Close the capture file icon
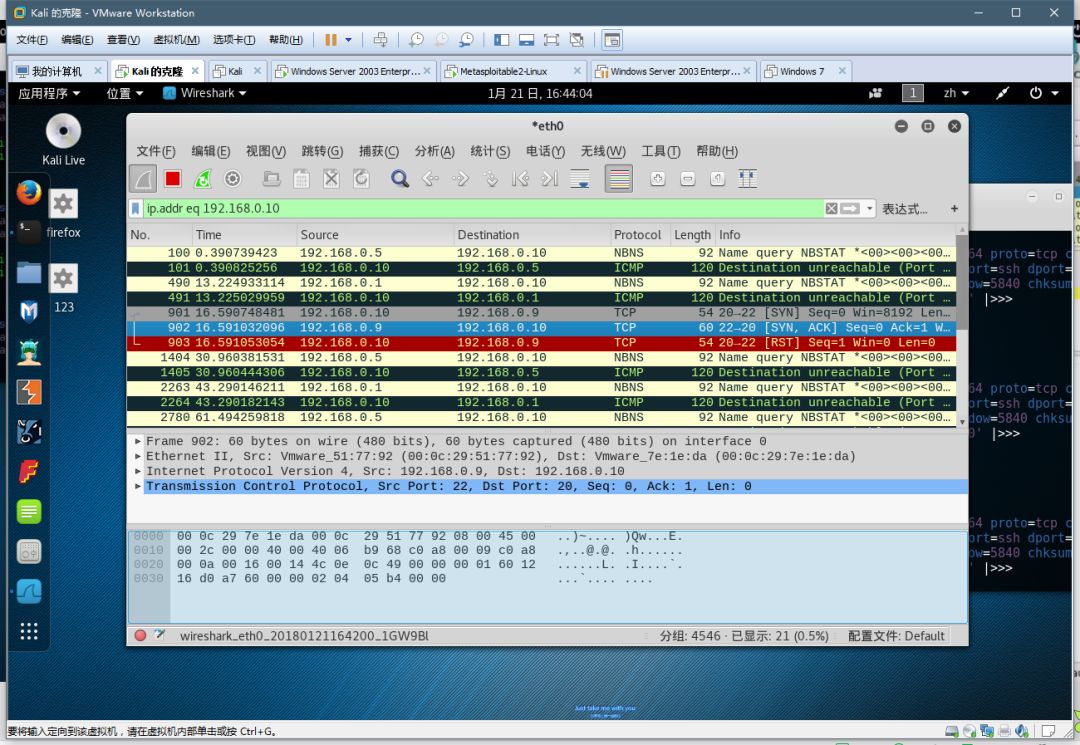The image size is (1080, 745). (331, 179)
